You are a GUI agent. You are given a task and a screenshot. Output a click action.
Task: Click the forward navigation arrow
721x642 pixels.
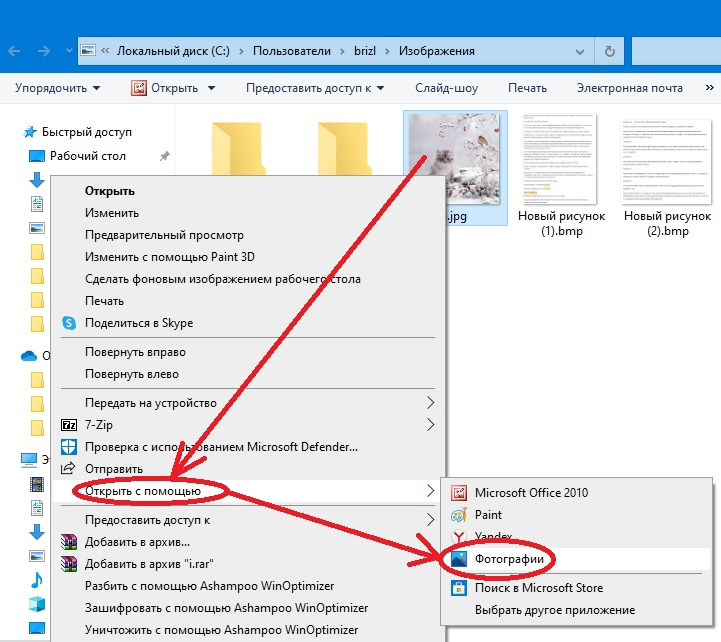coord(44,51)
